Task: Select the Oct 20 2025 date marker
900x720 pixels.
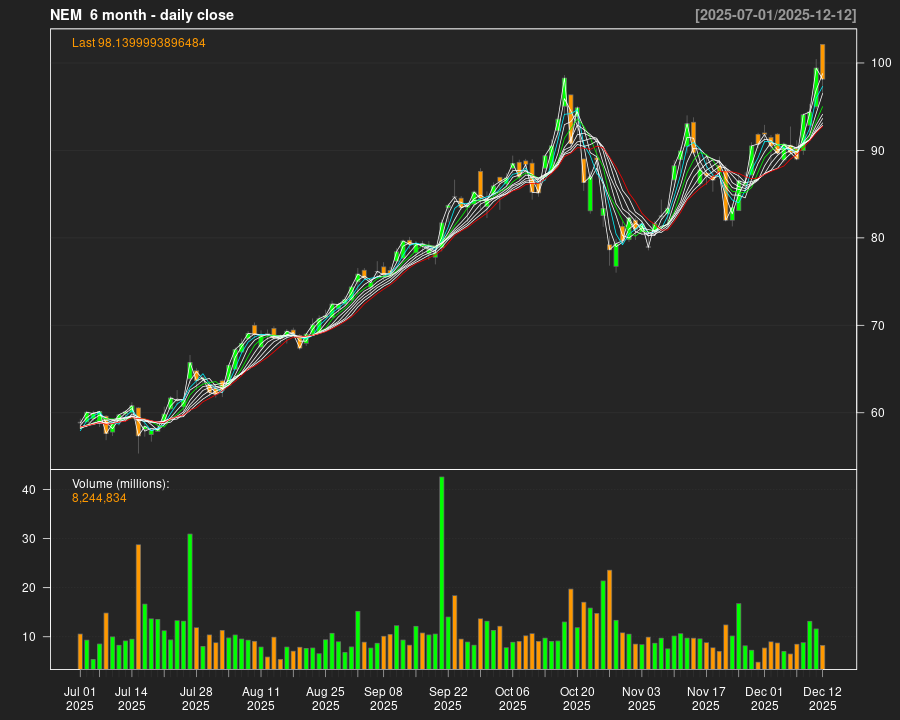Action: pos(577,698)
